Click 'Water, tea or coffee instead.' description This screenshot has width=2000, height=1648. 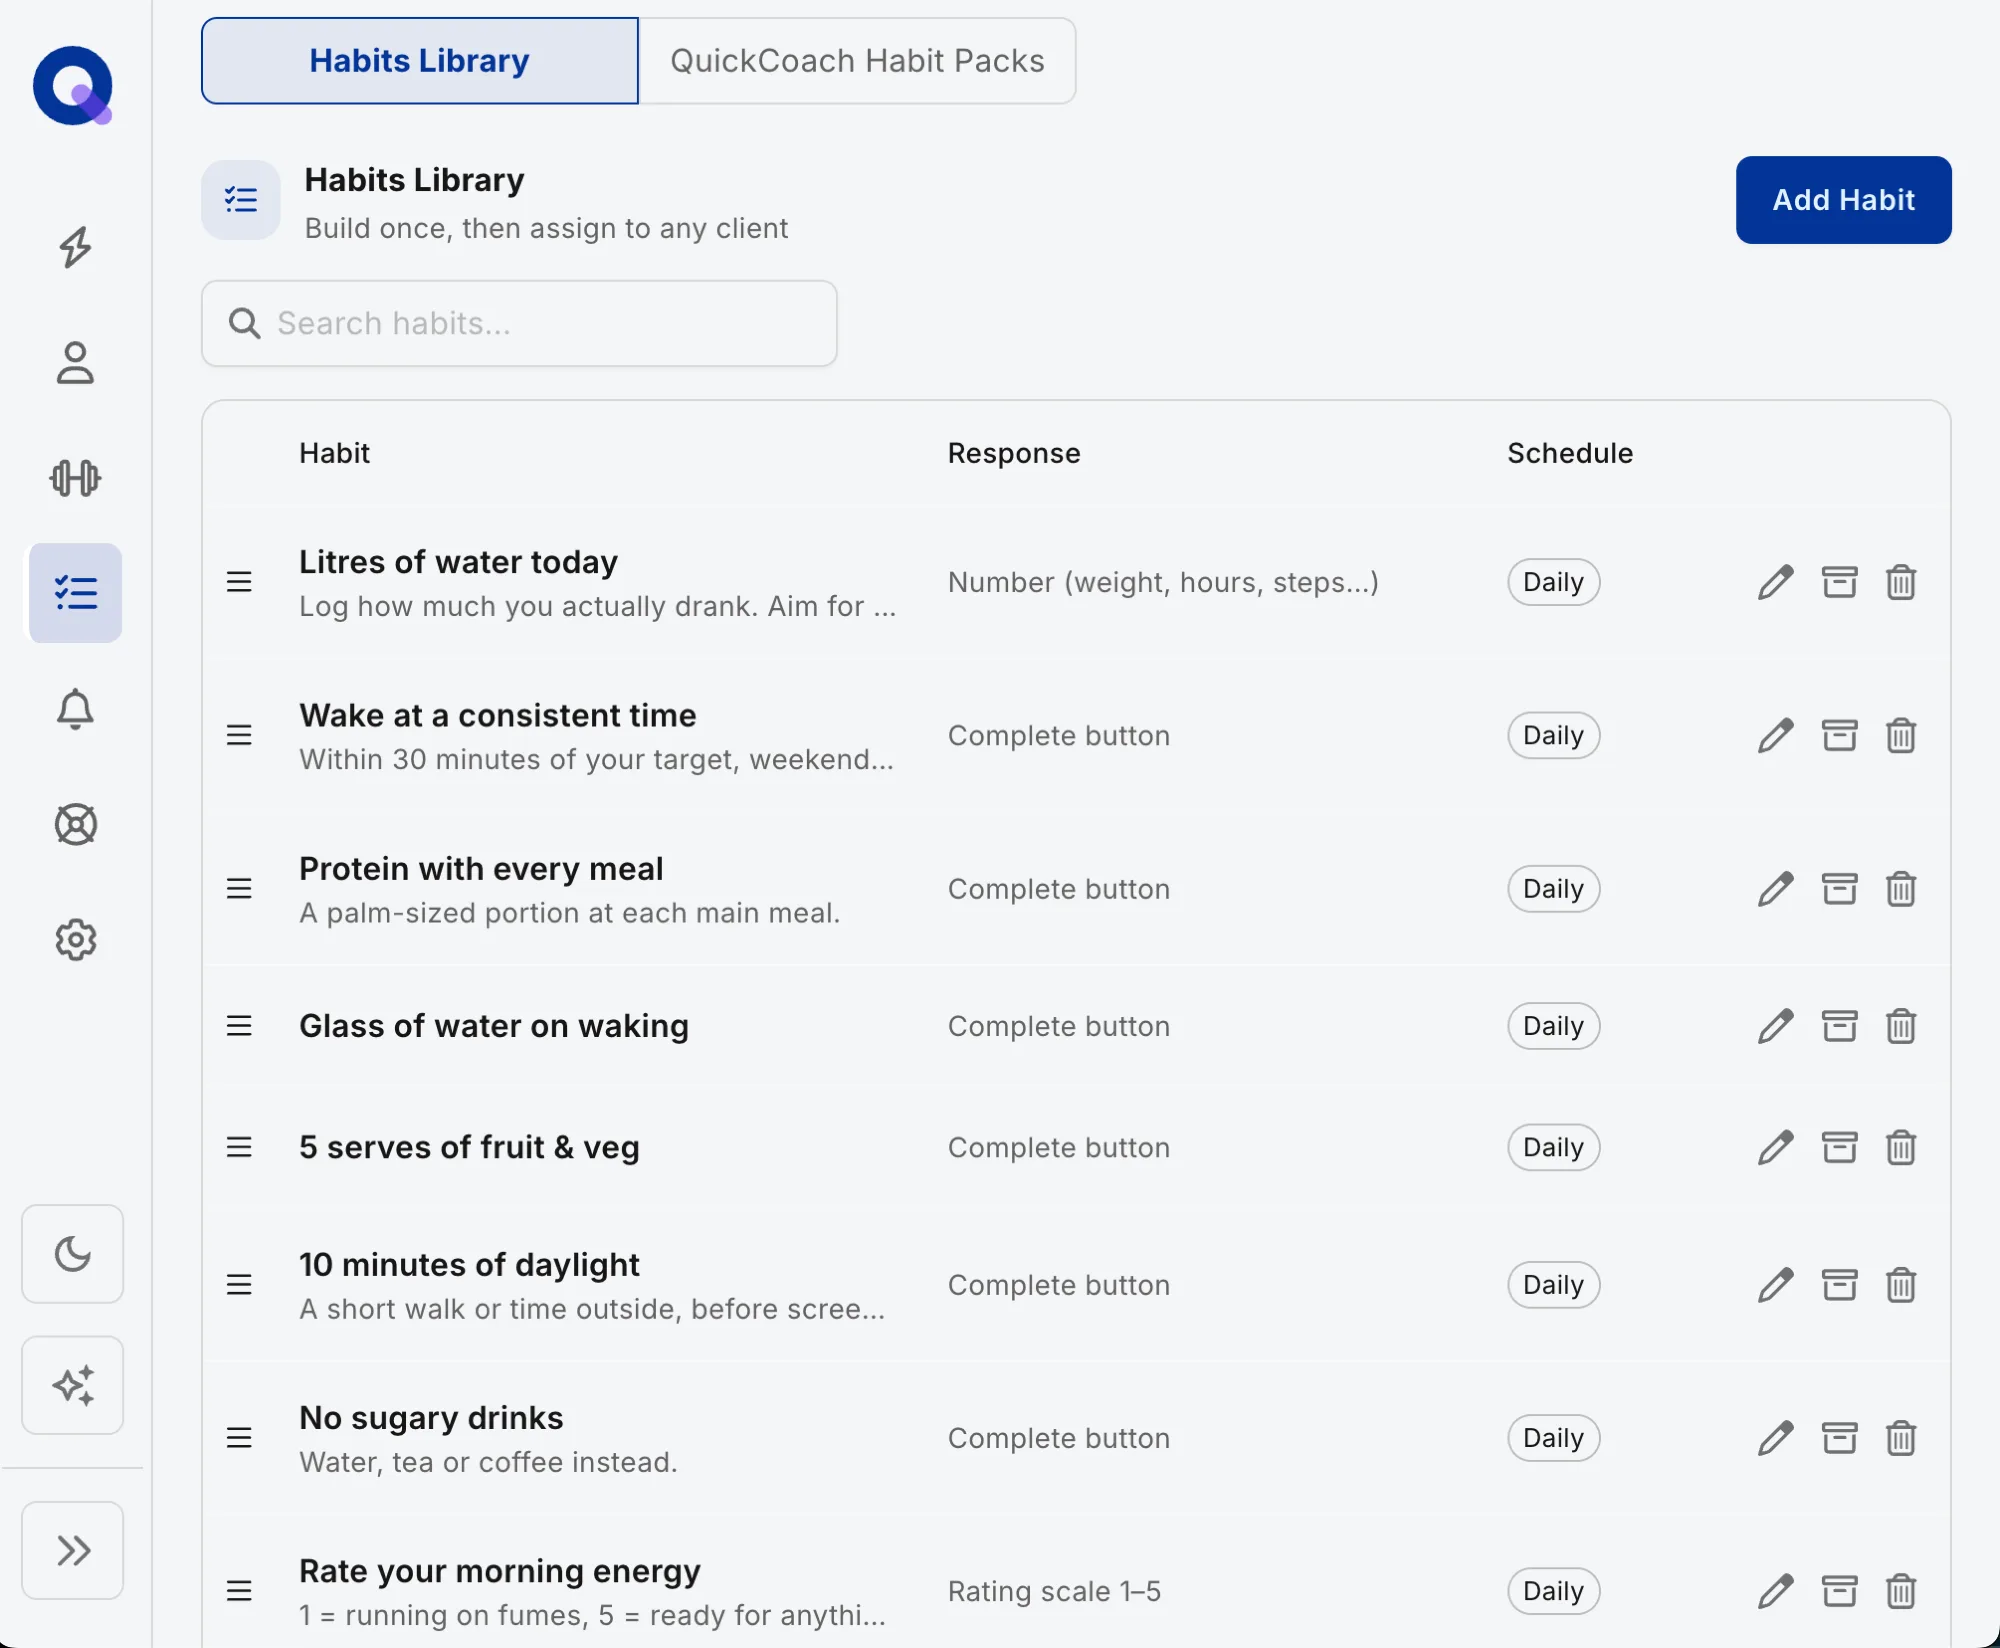488,1462
